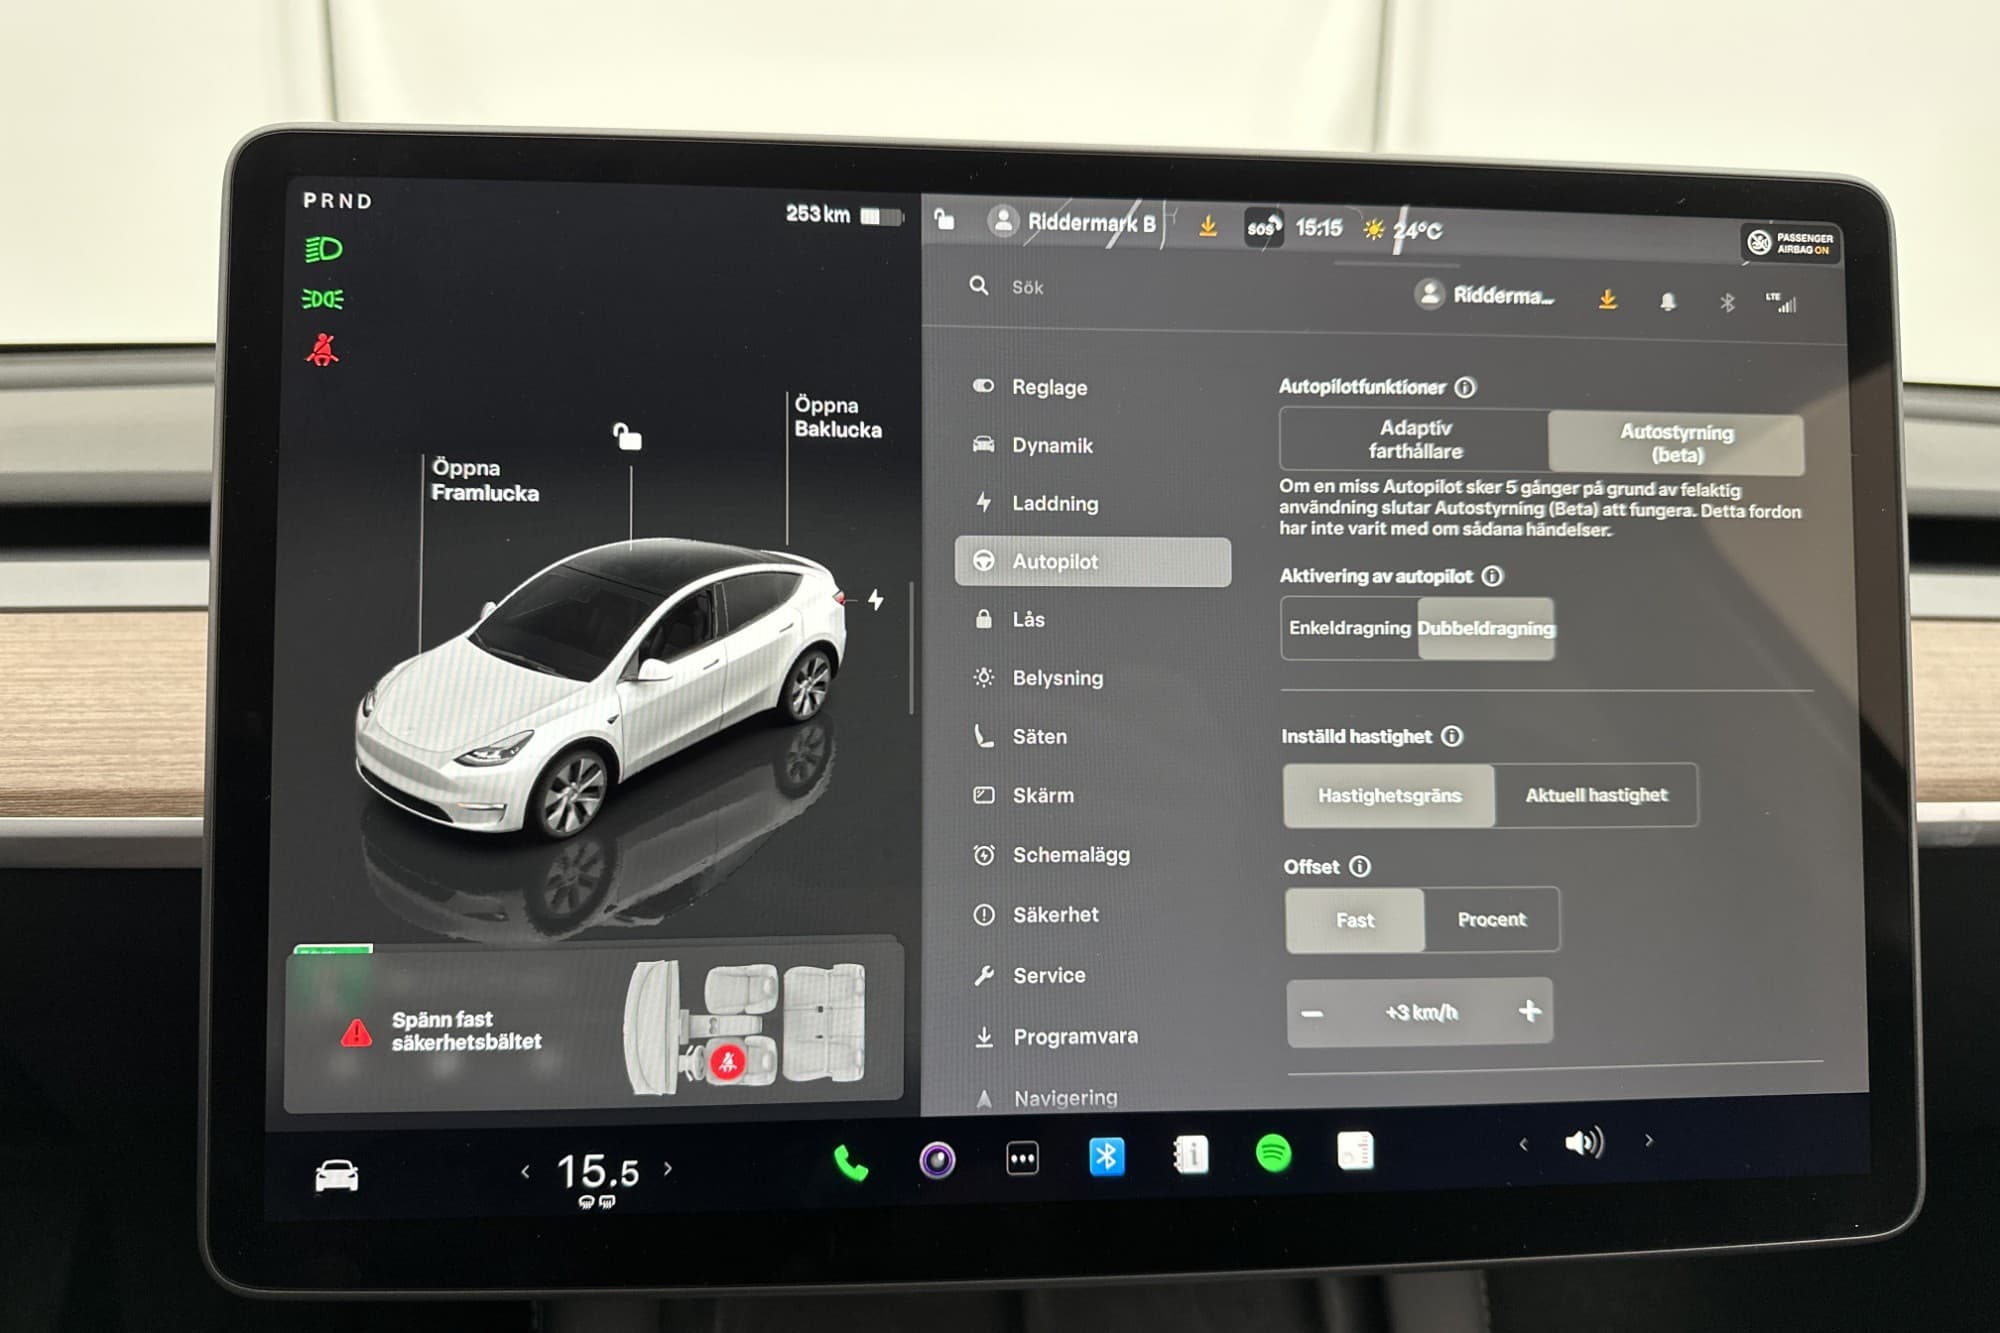Tap the Bluetooth icon beside the bell
The image size is (2000, 1333).
pos(1727,302)
